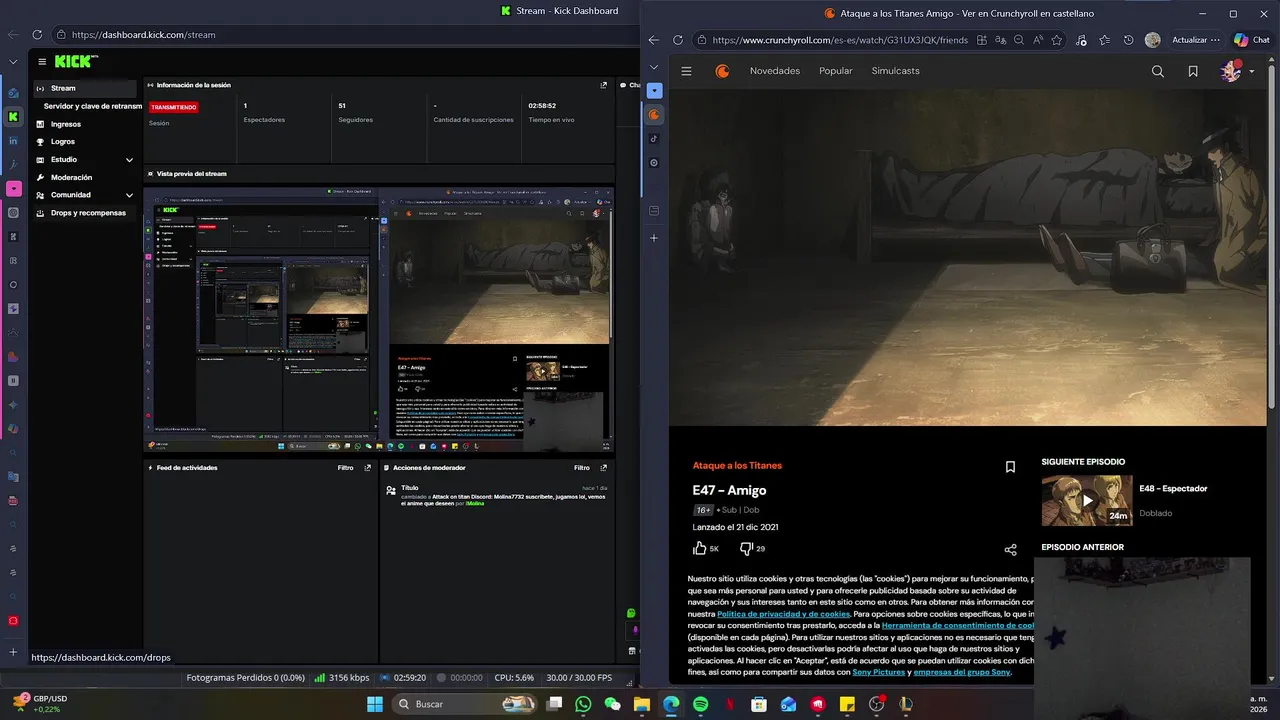Open Crunchyroll search magnifier
The image size is (1280, 720).
(x=1157, y=71)
